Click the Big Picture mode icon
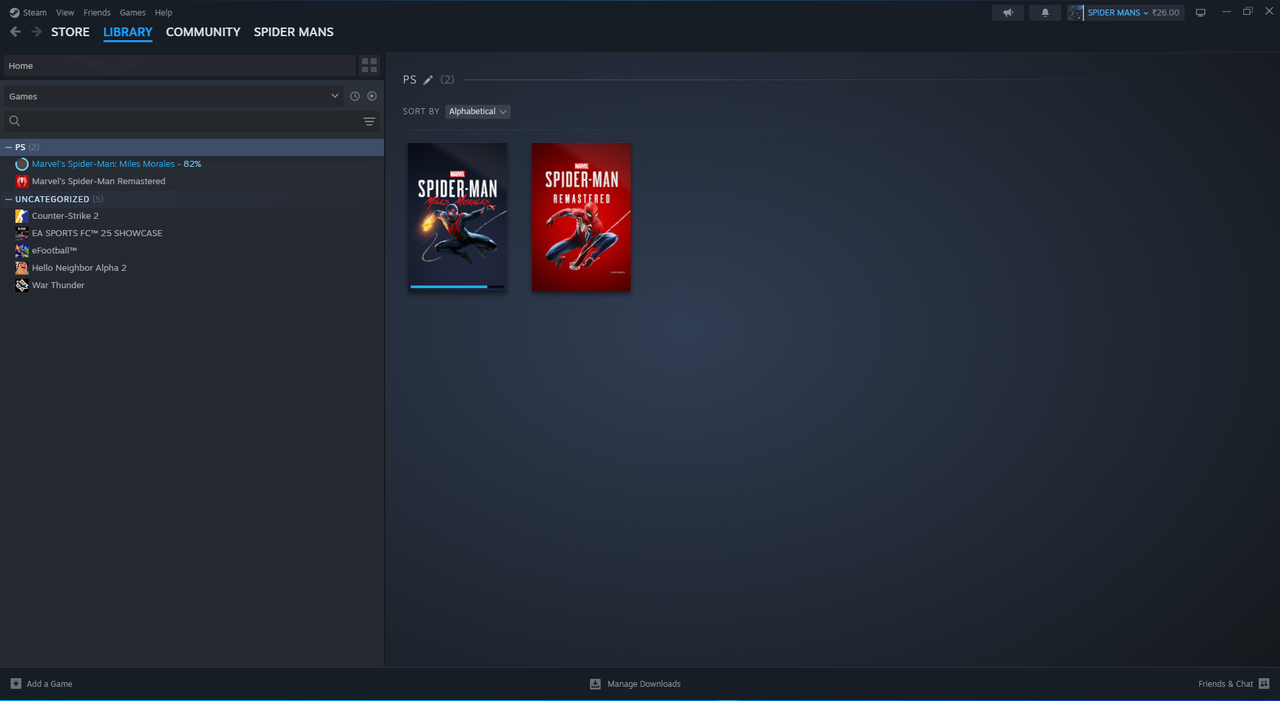The image size is (1280, 701). click(x=1201, y=13)
